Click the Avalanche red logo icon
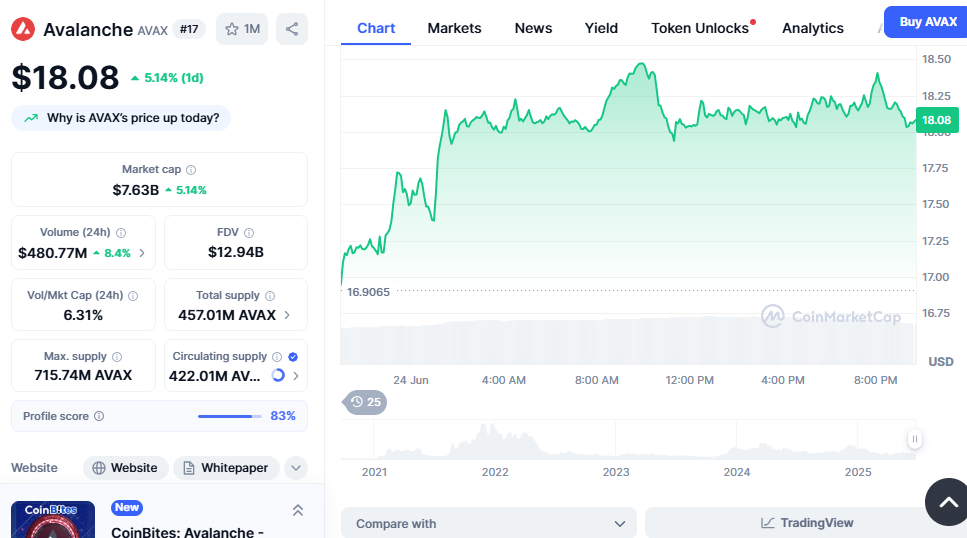Screen dimensions: 967x538 tap(23, 29)
